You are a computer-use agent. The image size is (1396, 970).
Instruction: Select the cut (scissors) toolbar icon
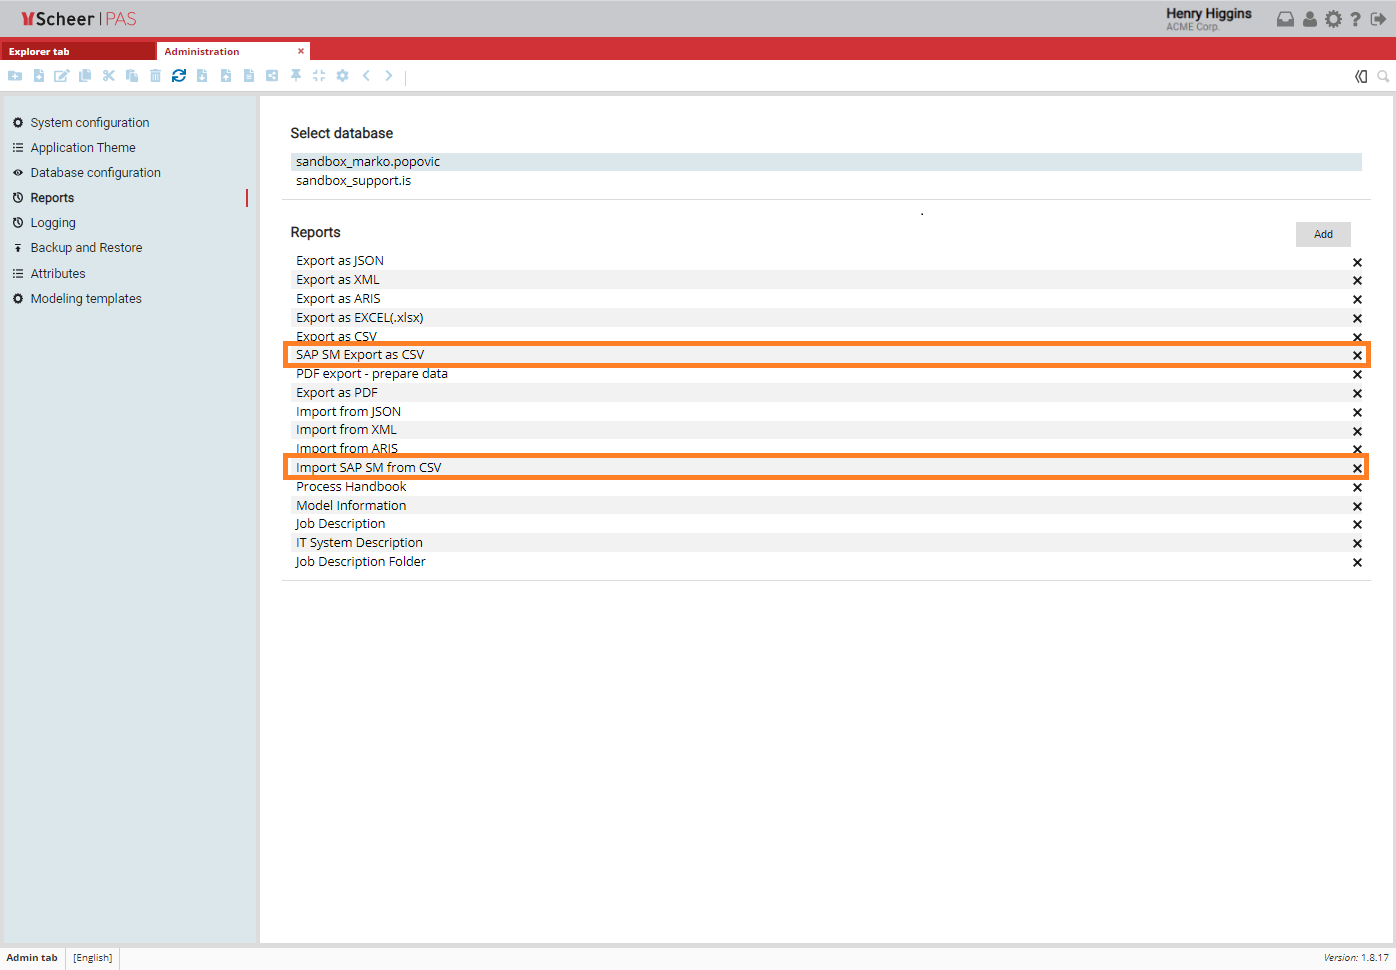[x=108, y=75]
